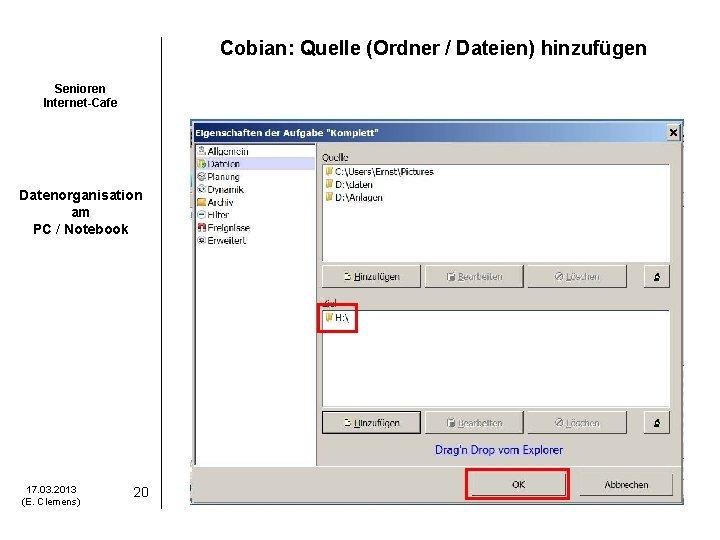This screenshot has width=720, height=540.
Task: Click the Allgemein person icon
Action: tap(201, 151)
